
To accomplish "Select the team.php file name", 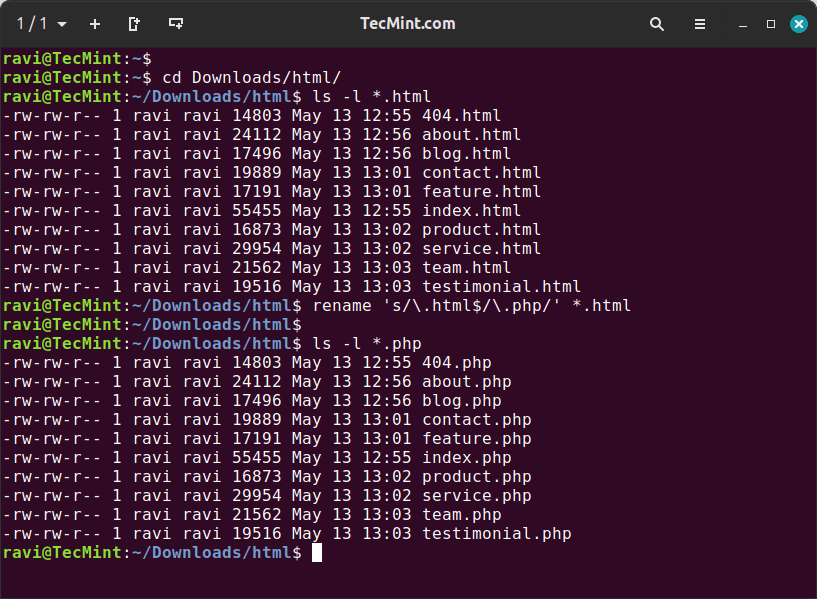I will click(x=462, y=515).
